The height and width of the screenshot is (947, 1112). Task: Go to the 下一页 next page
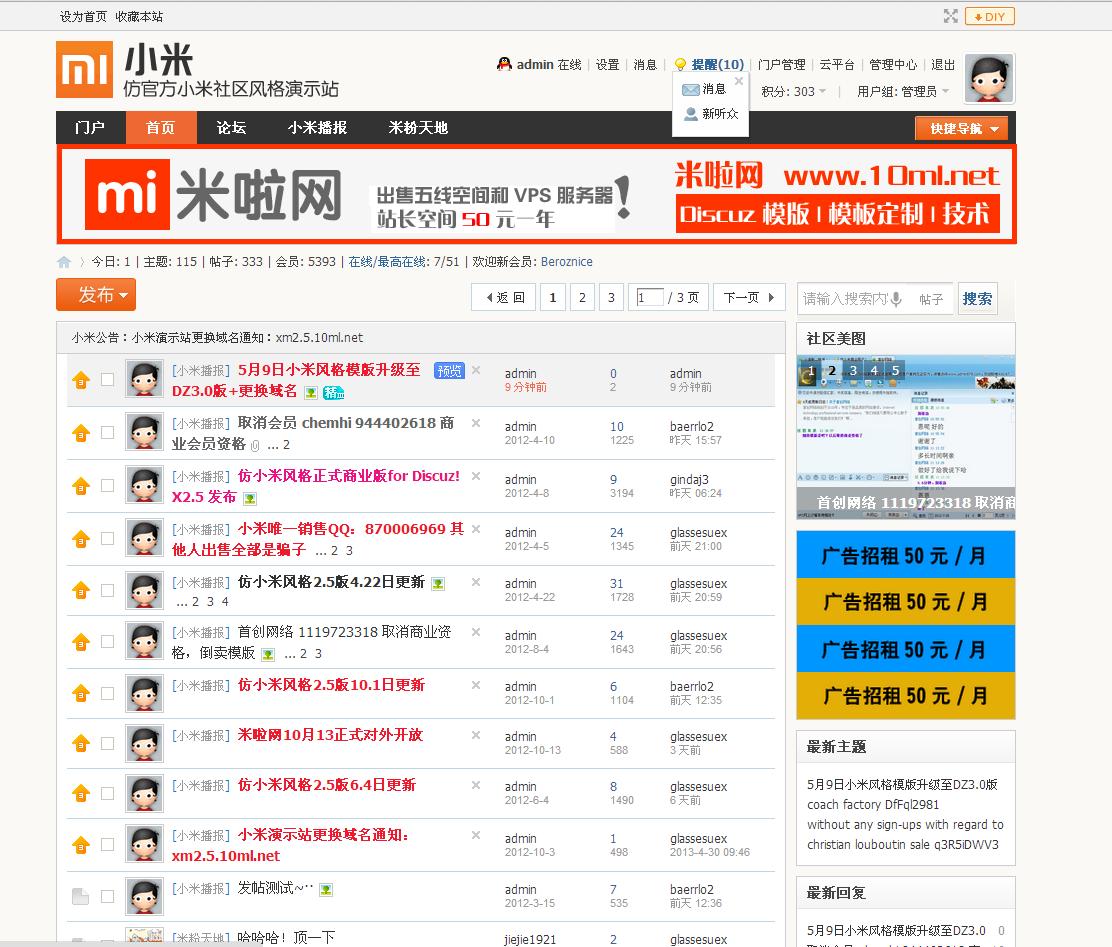point(749,297)
